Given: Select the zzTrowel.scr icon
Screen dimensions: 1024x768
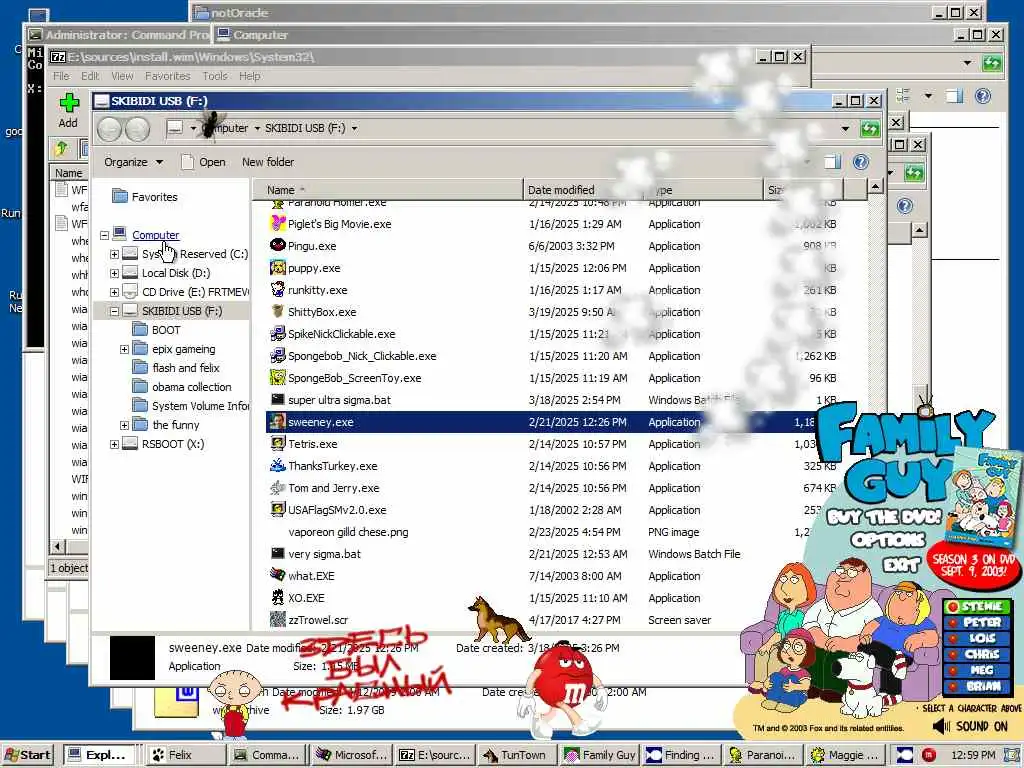Looking at the screenshot, I should point(278,619).
